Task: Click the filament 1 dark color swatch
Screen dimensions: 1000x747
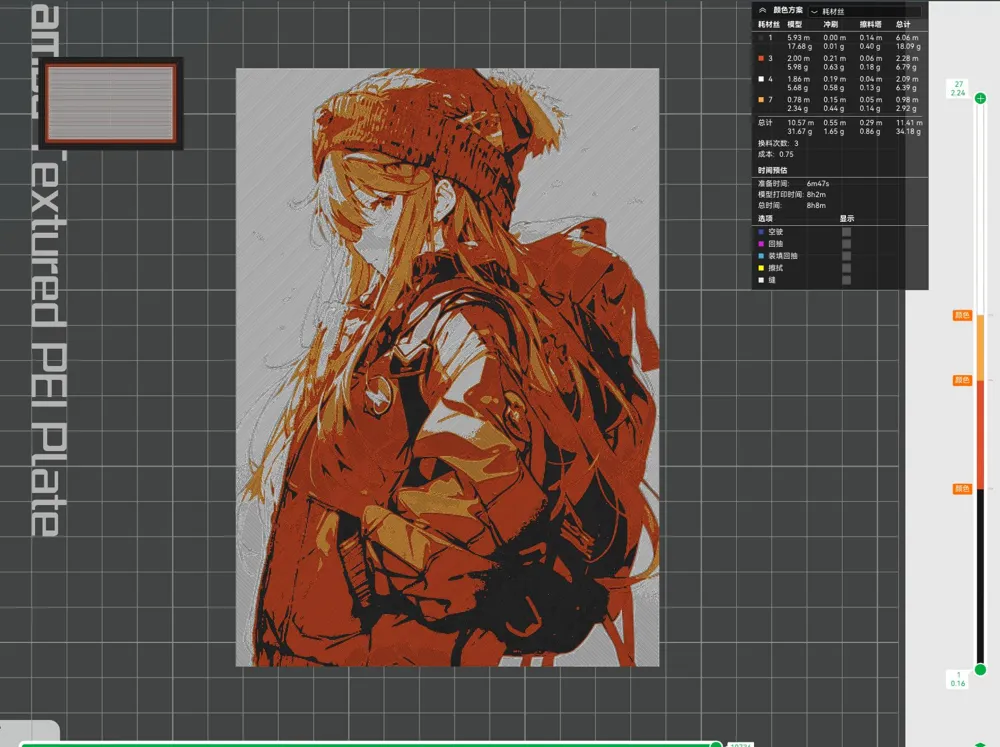Action: click(x=761, y=38)
